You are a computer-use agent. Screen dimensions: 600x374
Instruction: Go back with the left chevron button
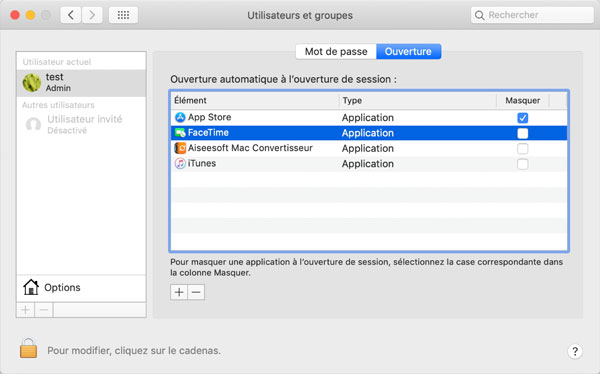pos(71,15)
